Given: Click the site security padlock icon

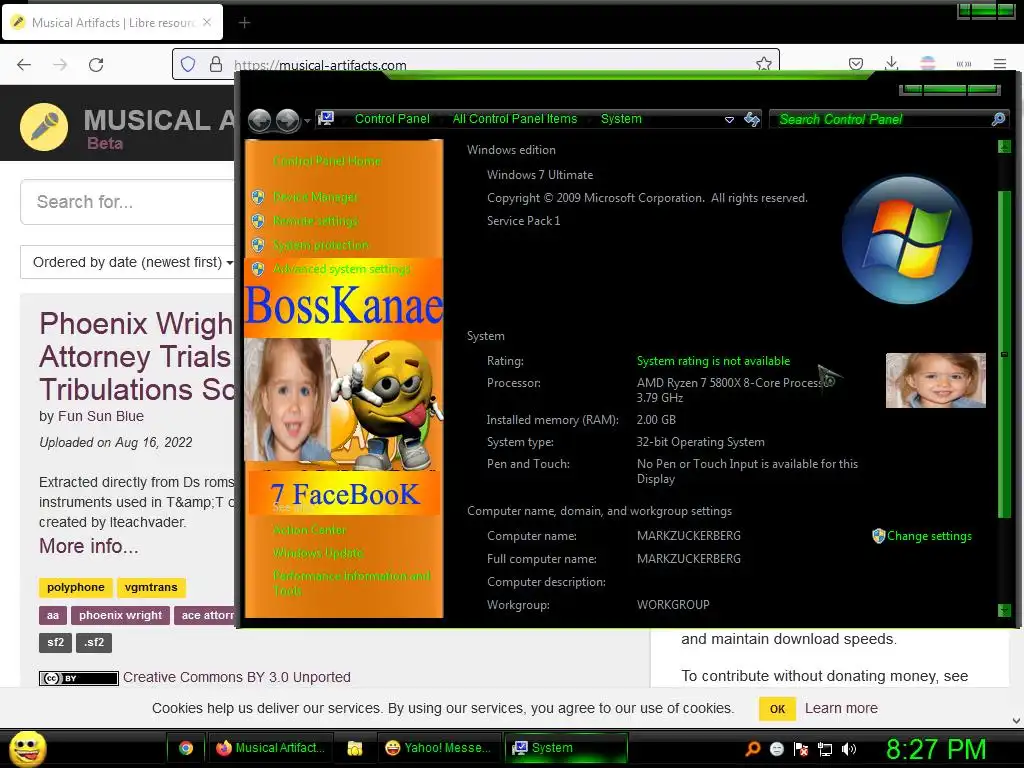Looking at the screenshot, I should 216,64.
